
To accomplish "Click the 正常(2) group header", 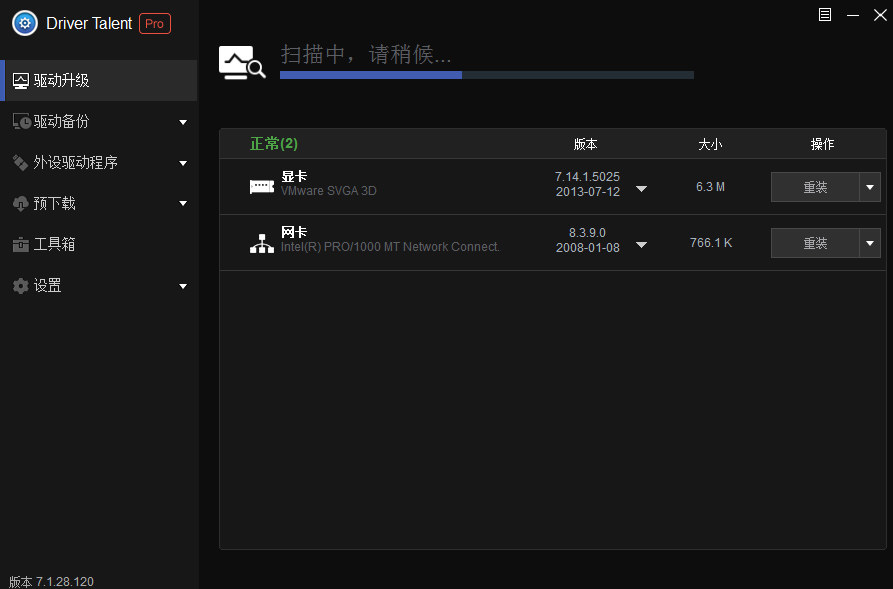I will click(x=274, y=144).
